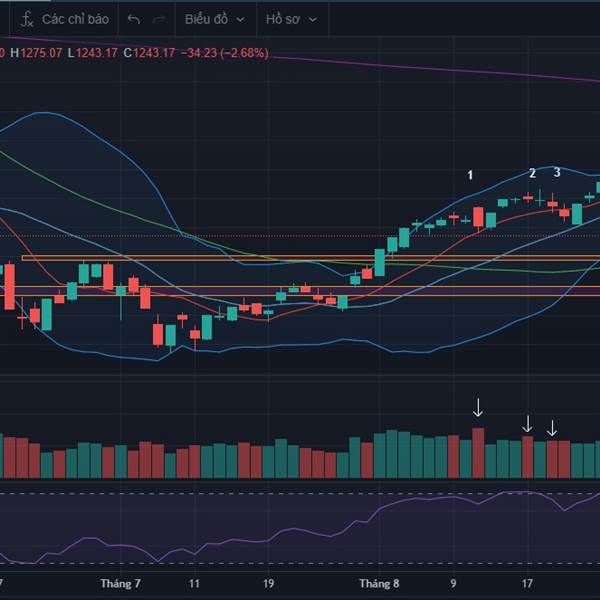Click the Biểu đồ chevron arrow
Viewport: 600px width, 600px height.
pyautogui.click(x=241, y=20)
